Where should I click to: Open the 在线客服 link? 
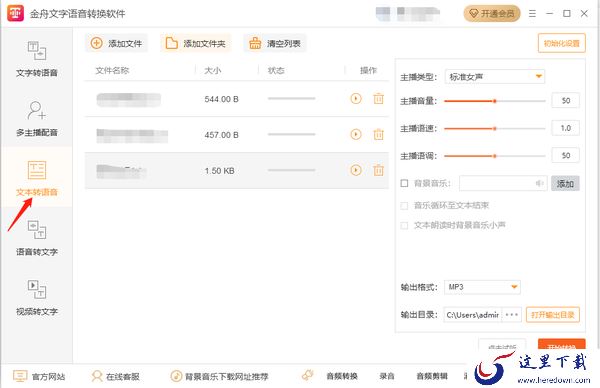[x=116, y=377]
